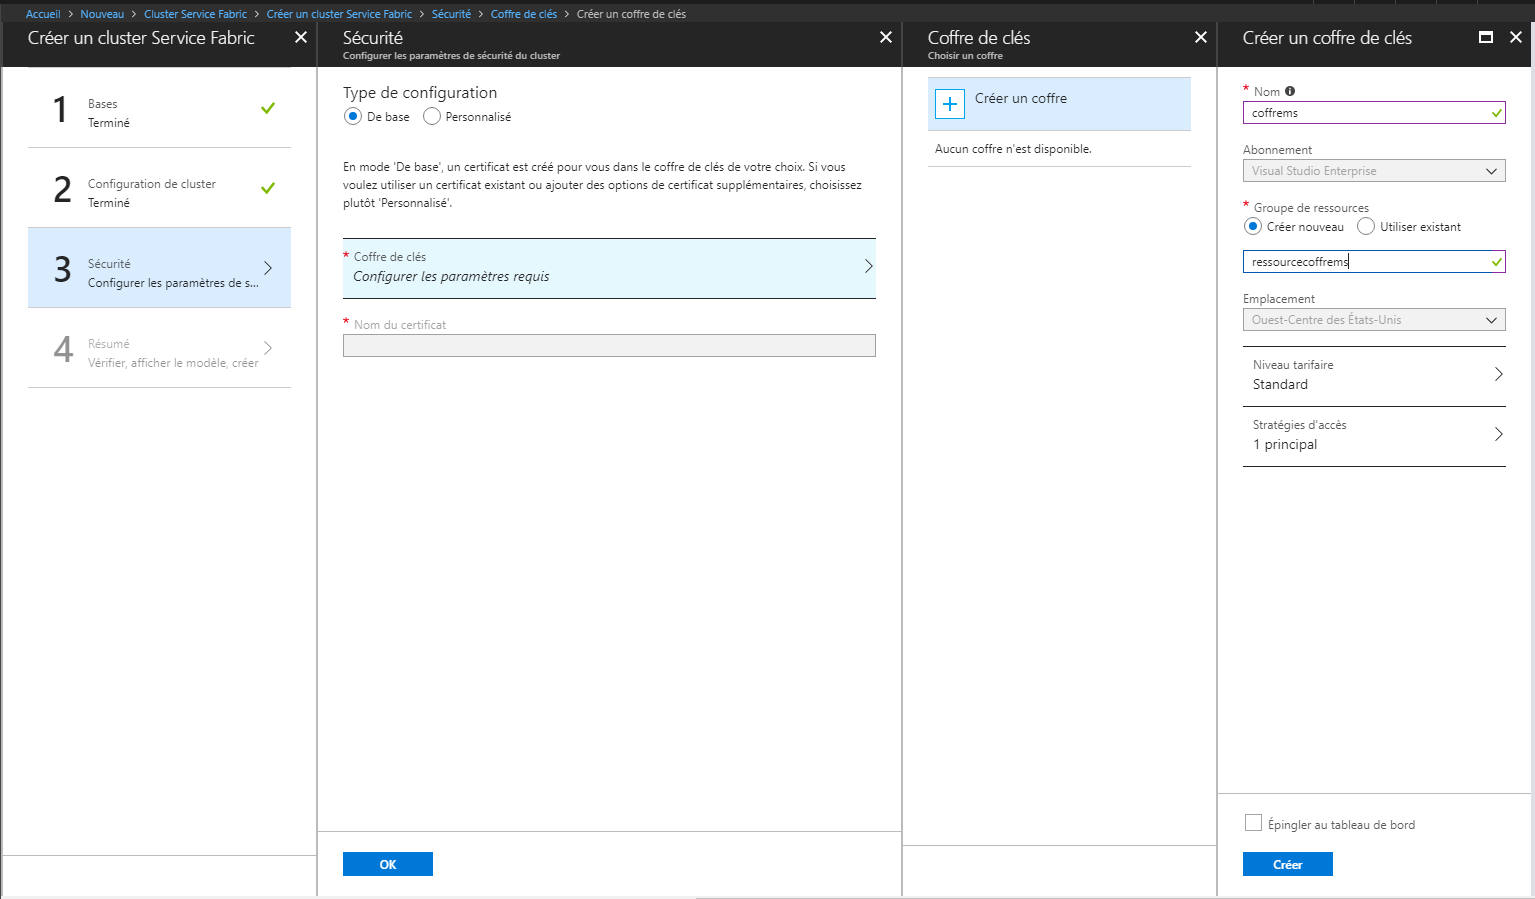Click the OK button in Sécurité blade
This screenshot has width=1535, height=899.
coord(388,864)
